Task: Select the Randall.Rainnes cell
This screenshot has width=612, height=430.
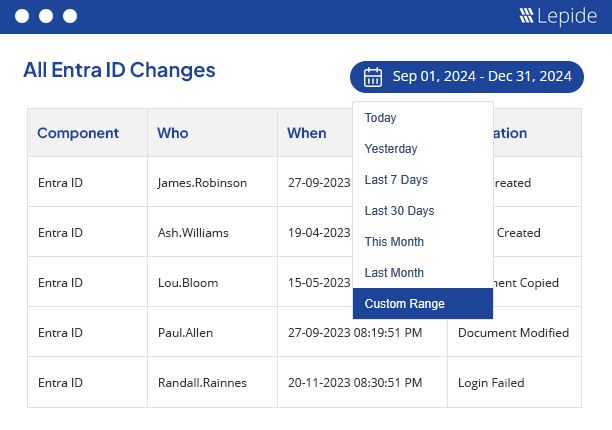Action: tap(212, 382)
